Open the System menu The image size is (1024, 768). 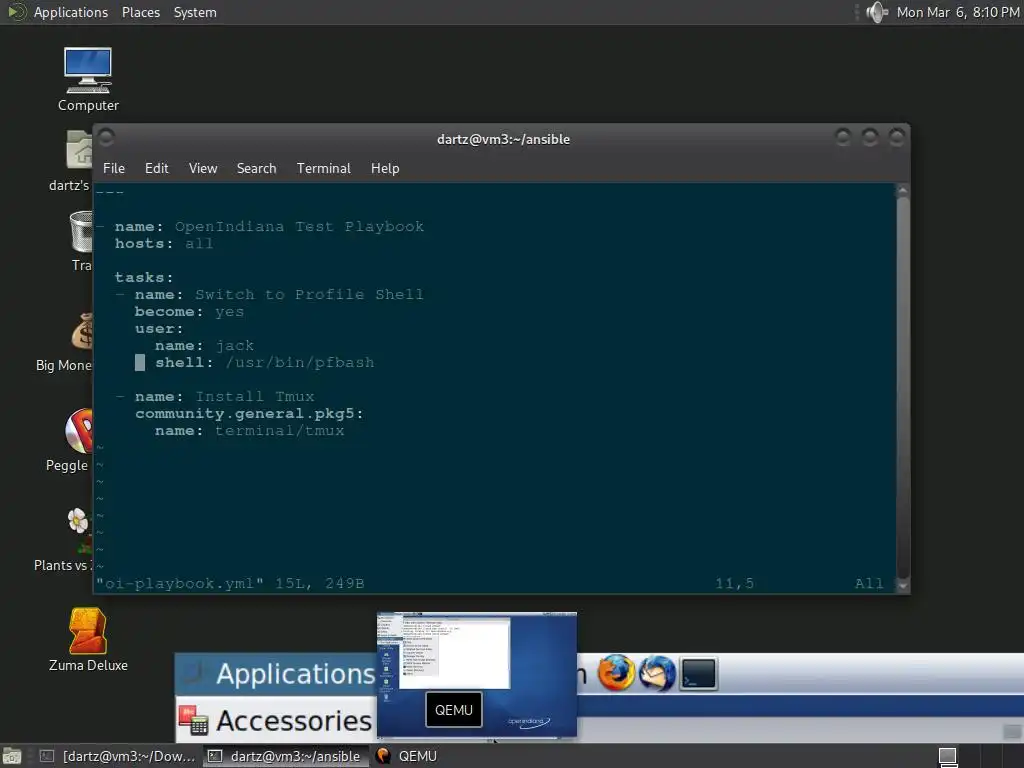click(195, 12)
